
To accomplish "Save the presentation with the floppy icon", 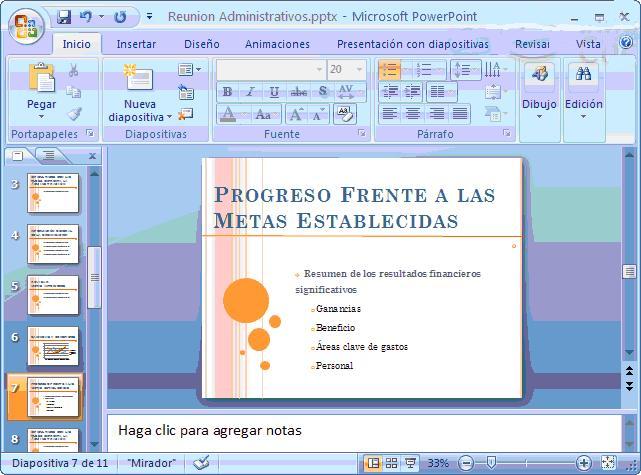I will click(64, 17).
